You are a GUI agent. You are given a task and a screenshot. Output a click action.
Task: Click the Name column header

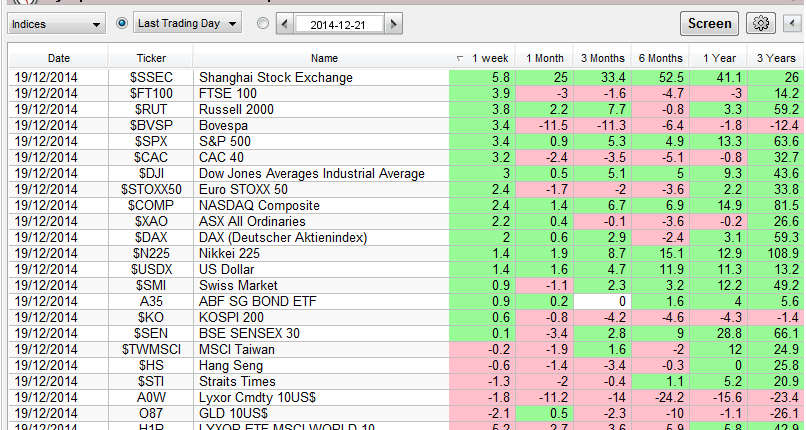click(324, 58)
